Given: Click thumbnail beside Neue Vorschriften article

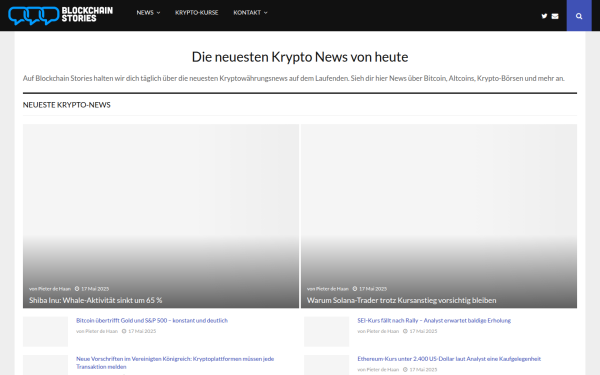Looking at the screenshot, I should click(46, 365).
